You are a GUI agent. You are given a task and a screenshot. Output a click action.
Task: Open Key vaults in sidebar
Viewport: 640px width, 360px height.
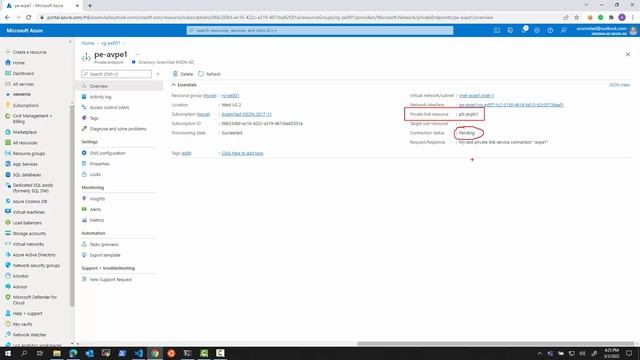coord(22,324)
